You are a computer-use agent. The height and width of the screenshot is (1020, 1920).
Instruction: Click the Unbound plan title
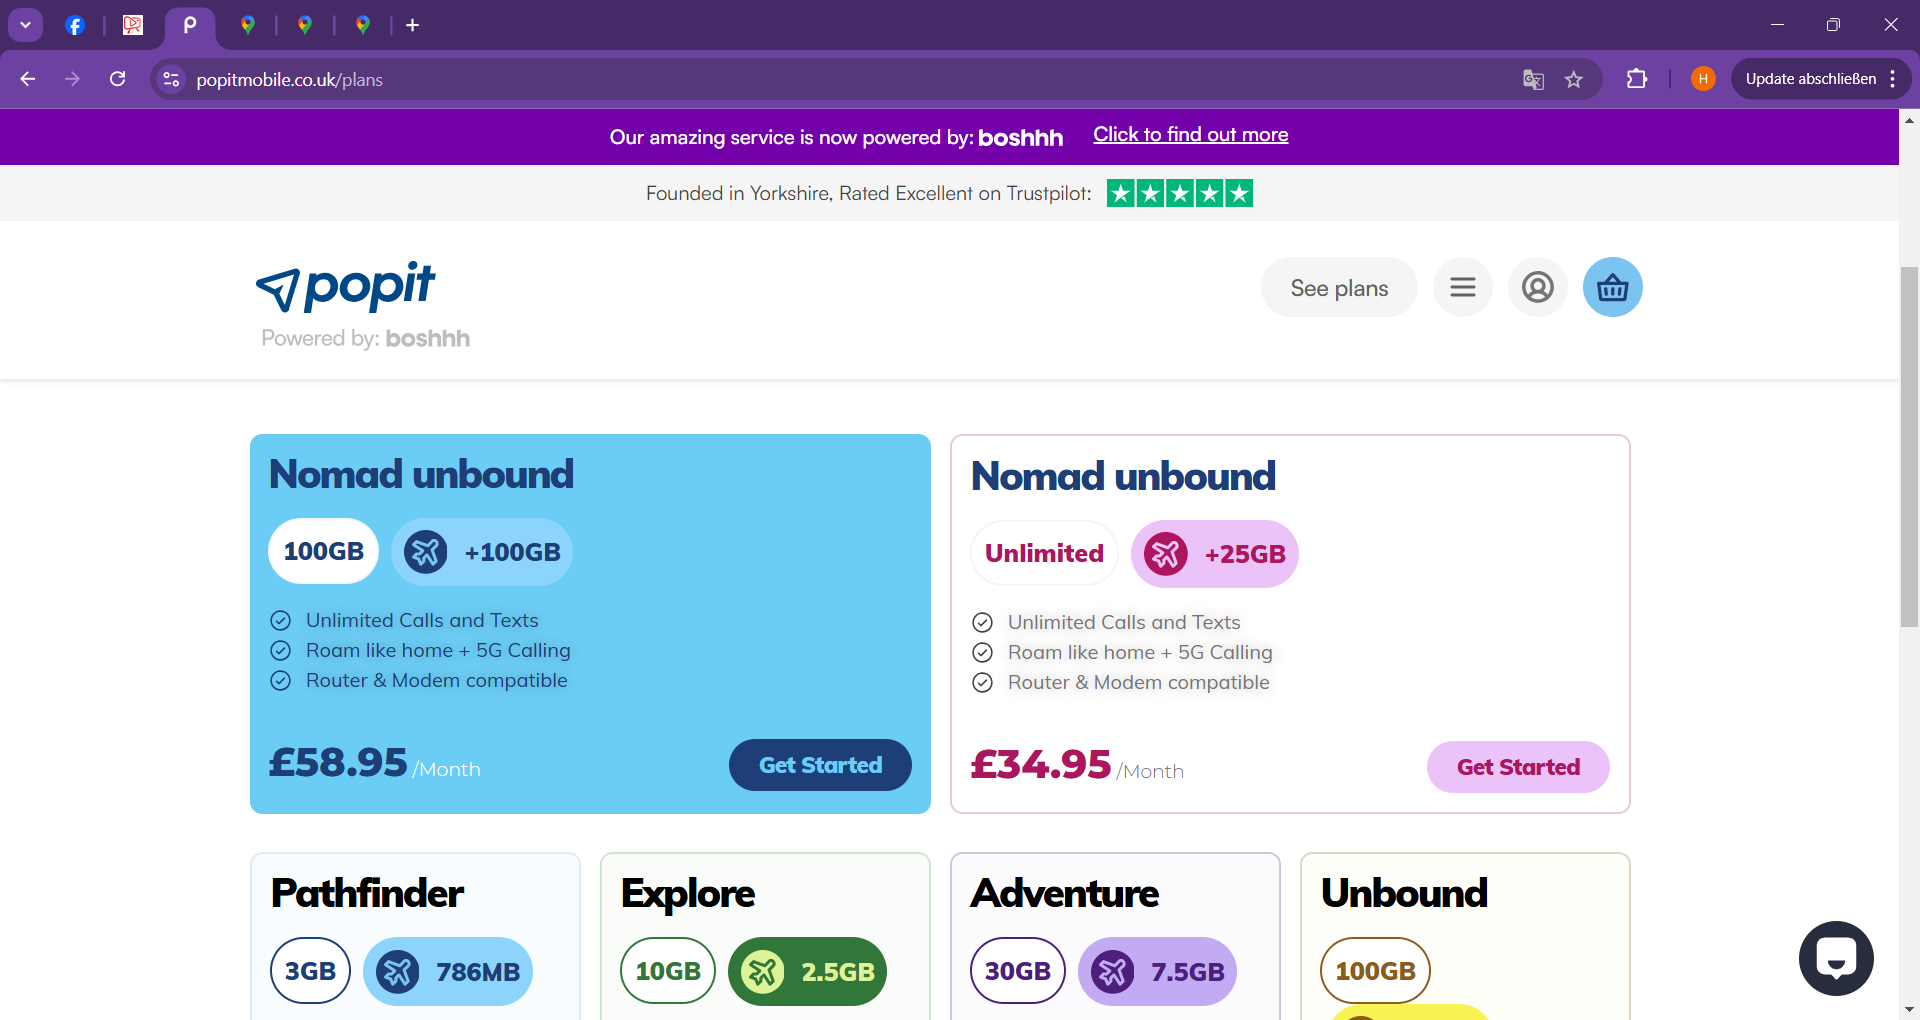[x=1404, y=894]
